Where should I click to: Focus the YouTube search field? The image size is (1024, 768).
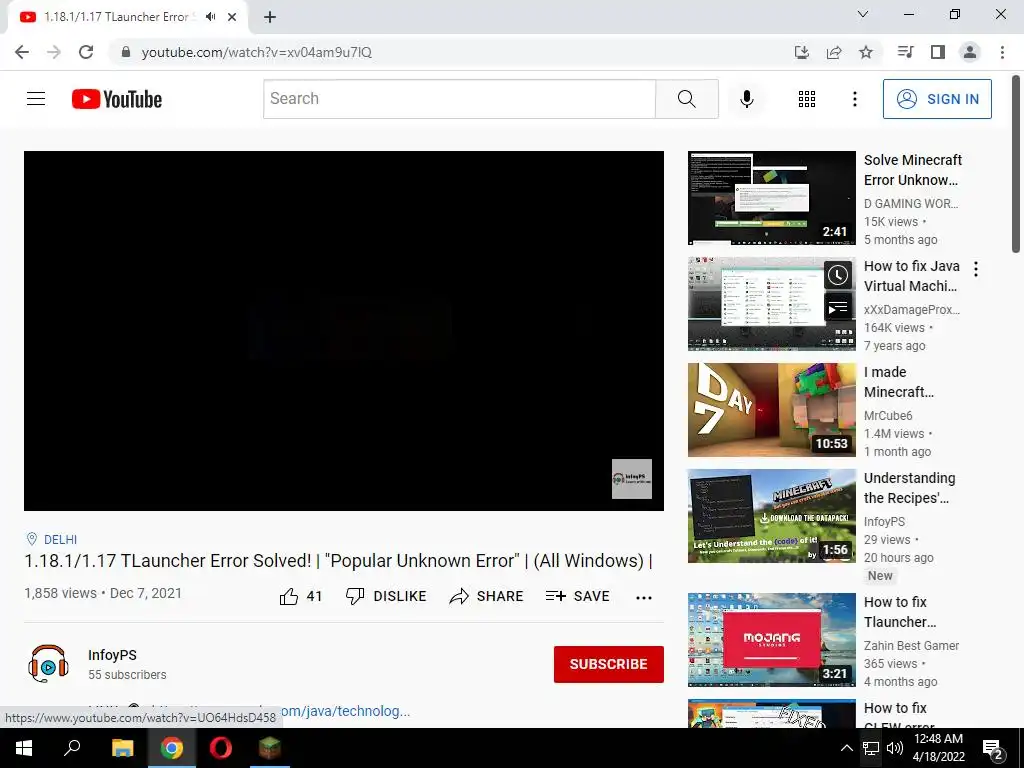[459, 99]
